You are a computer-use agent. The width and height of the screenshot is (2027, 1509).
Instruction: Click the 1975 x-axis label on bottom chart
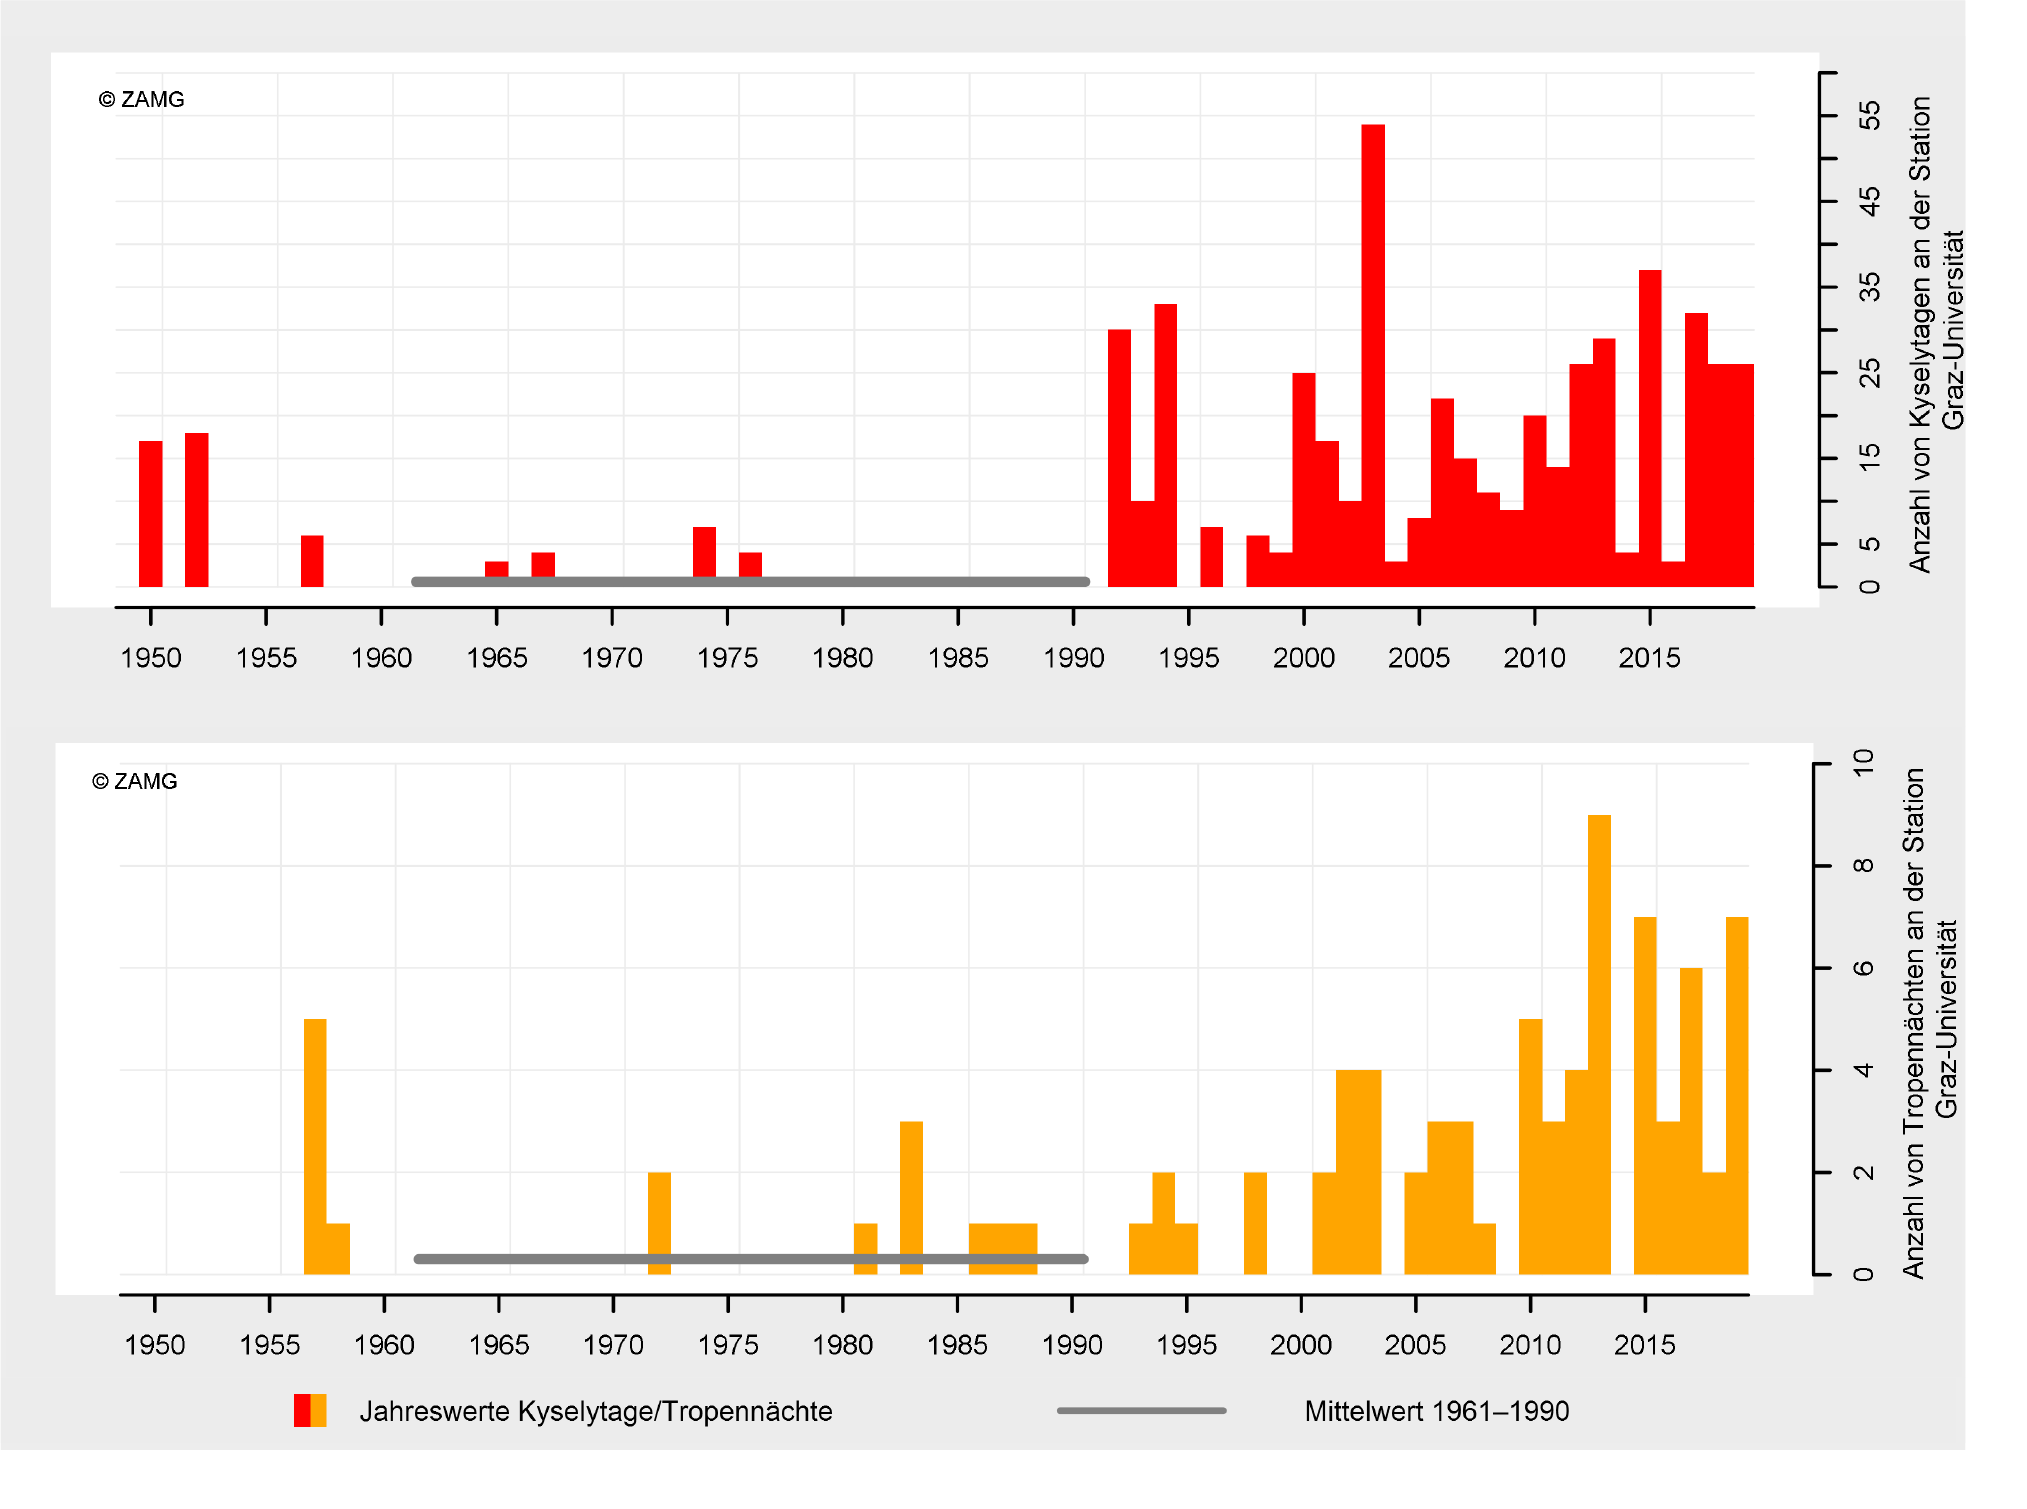pyautogui.click(x=728, y=1345)
